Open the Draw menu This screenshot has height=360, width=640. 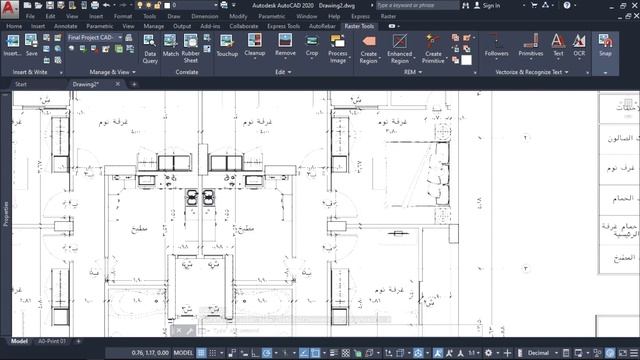(x=173, y=16)
